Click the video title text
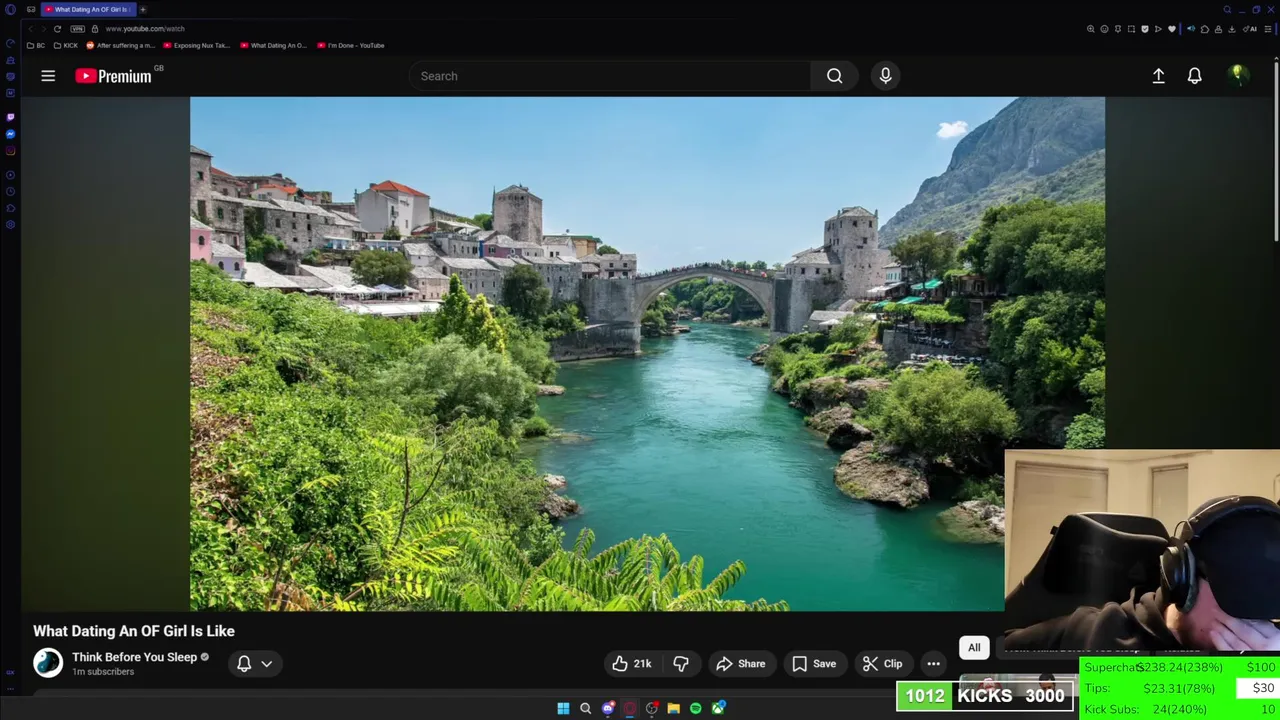Image resolution: width=1280 pixels, height=720 pixels. (134, 631)
